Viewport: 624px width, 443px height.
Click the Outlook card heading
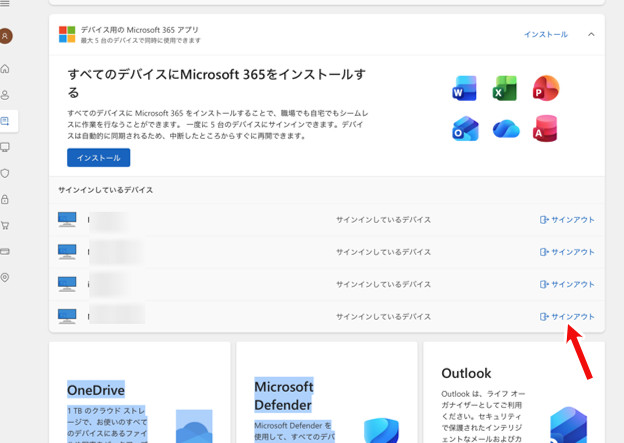click(466, 373)
